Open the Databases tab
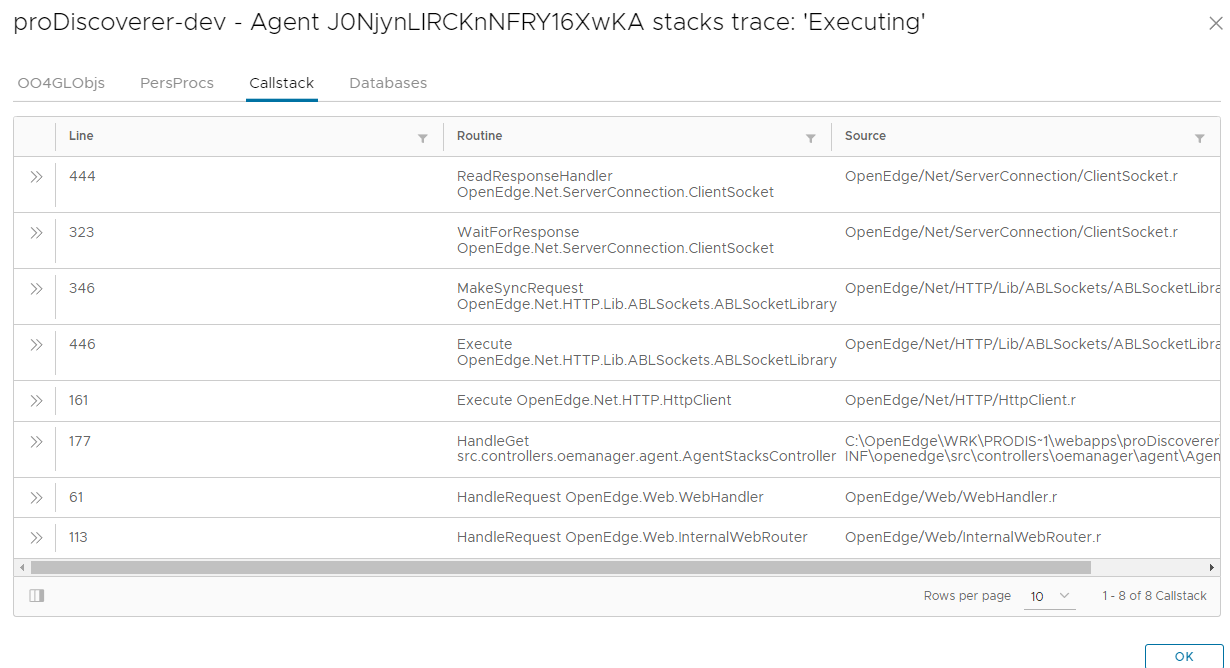 tap(388, 83)
